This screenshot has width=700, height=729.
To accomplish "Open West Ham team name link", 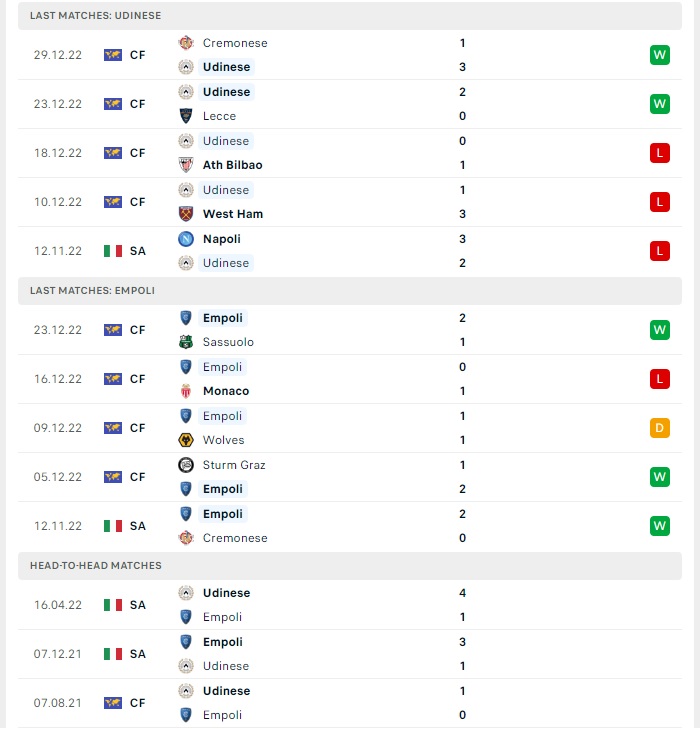I will pyautogui.click(x=233, y=214).
